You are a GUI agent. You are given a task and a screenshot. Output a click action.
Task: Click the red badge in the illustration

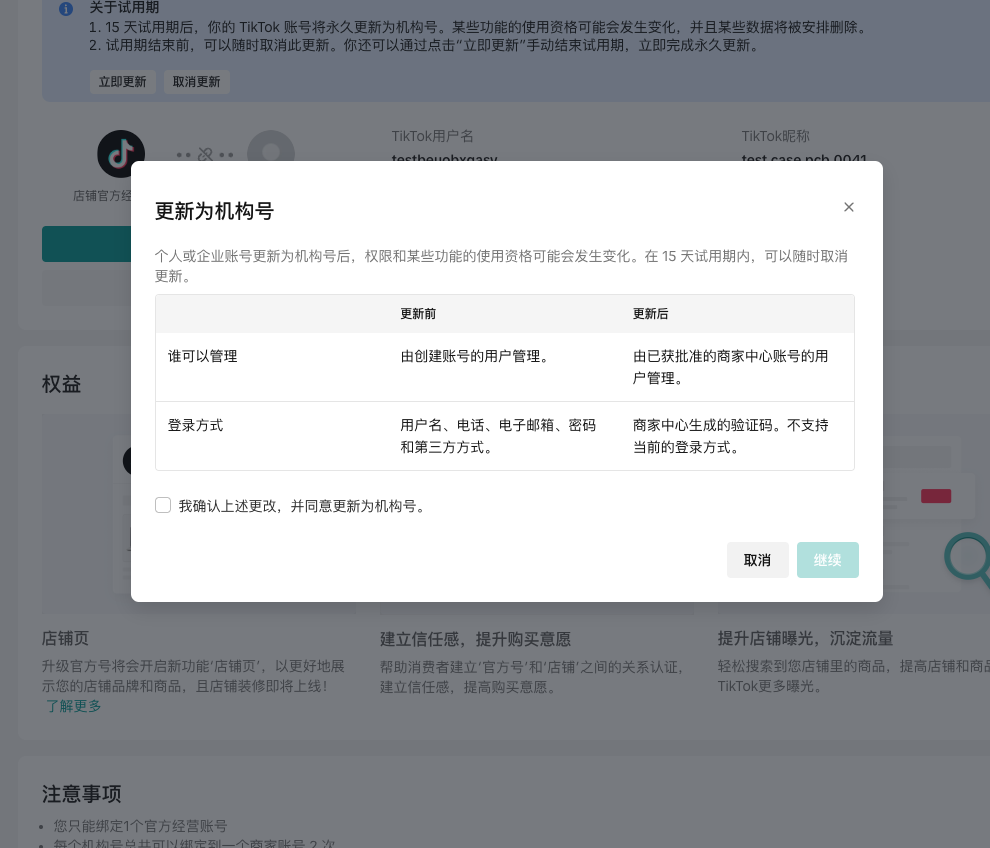click(935, 496)
